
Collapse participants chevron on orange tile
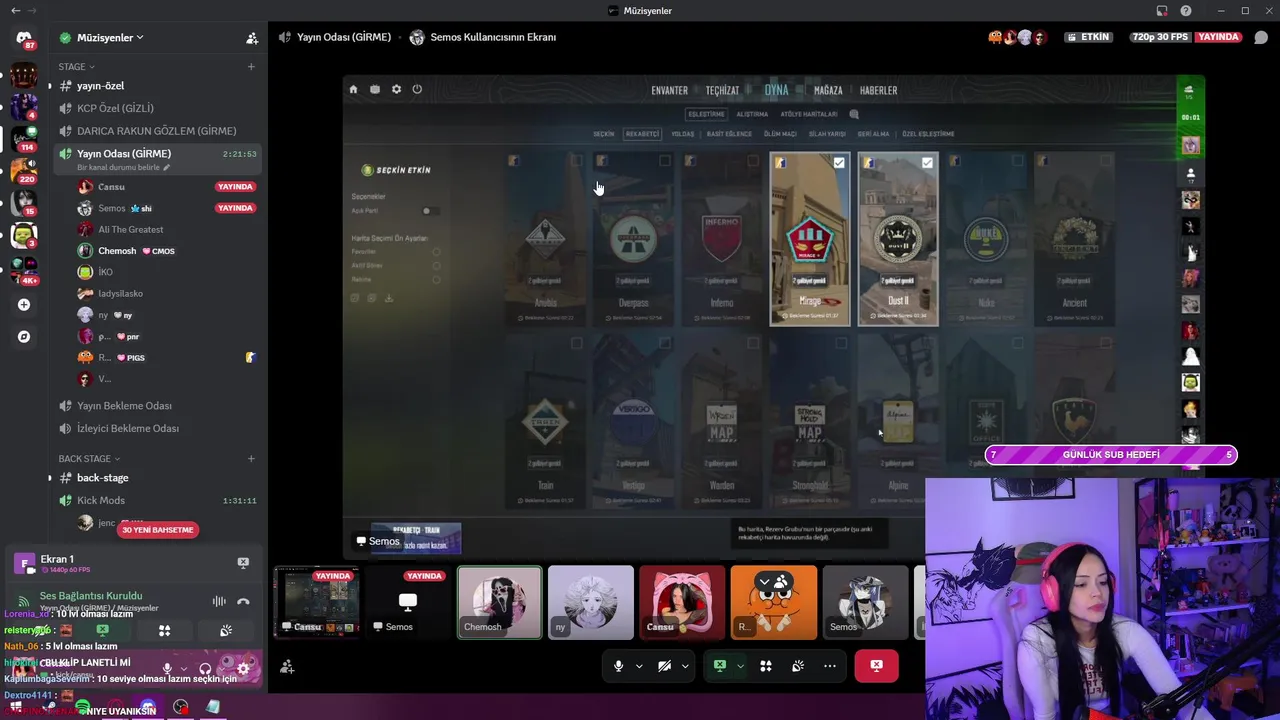(765, 581)
